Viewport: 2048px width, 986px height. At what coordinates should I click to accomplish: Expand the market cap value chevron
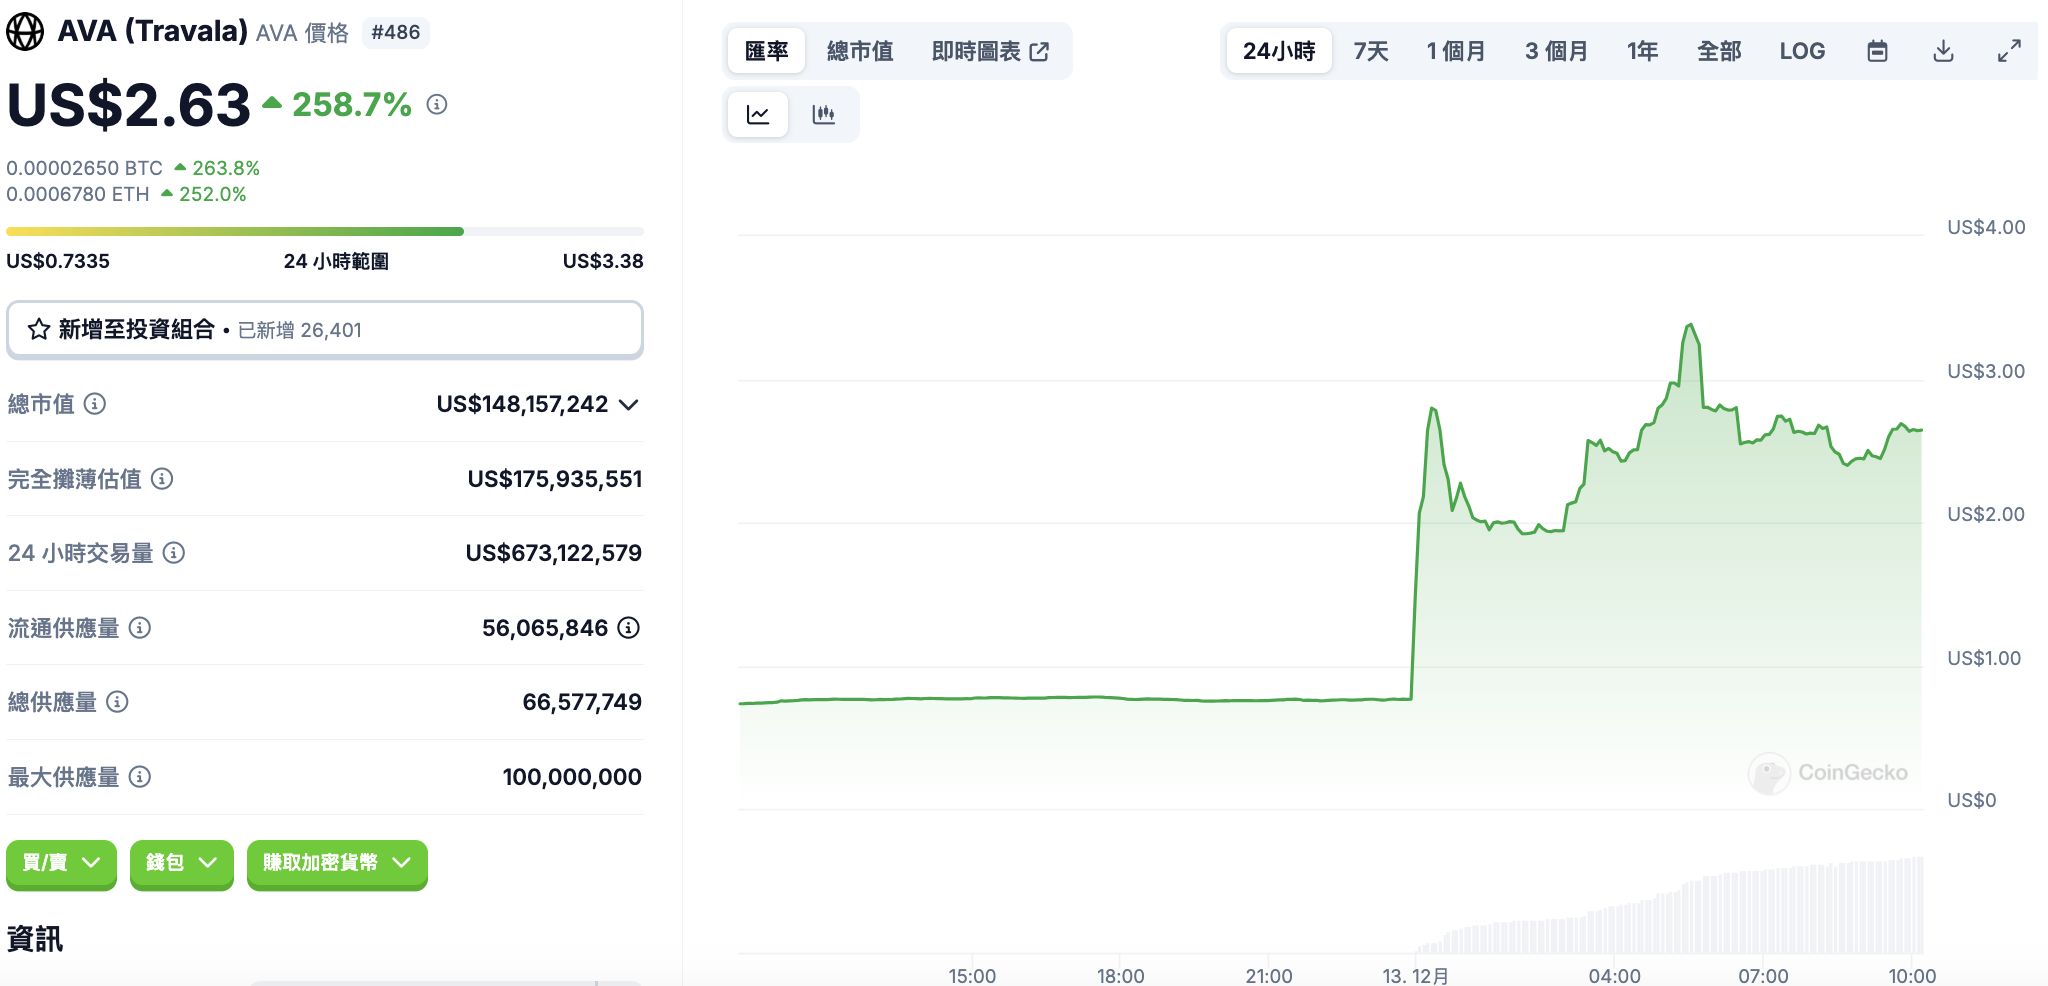tap(629, 404)
